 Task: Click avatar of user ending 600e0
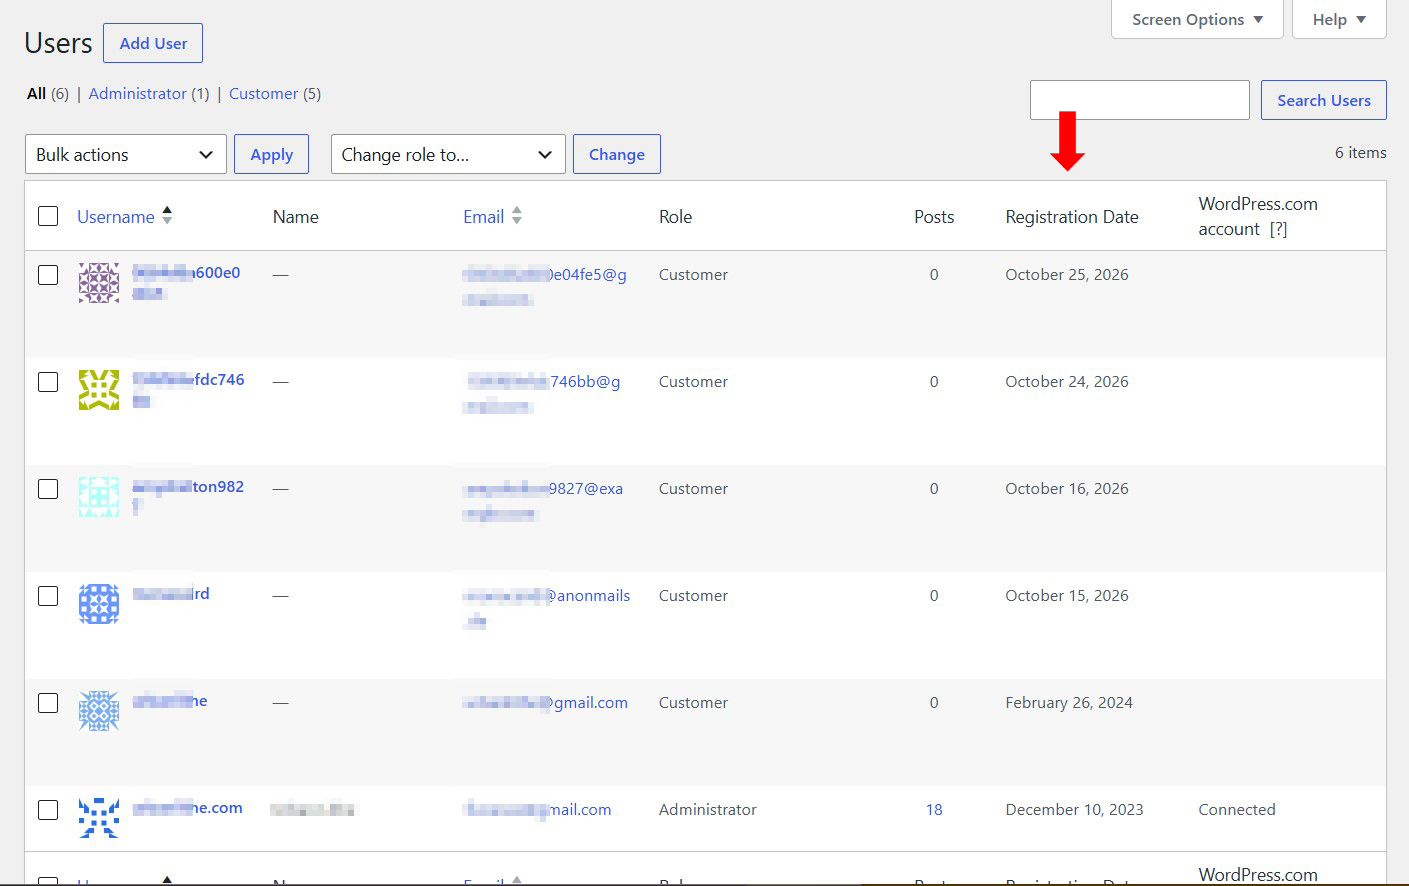pos(99,283)
